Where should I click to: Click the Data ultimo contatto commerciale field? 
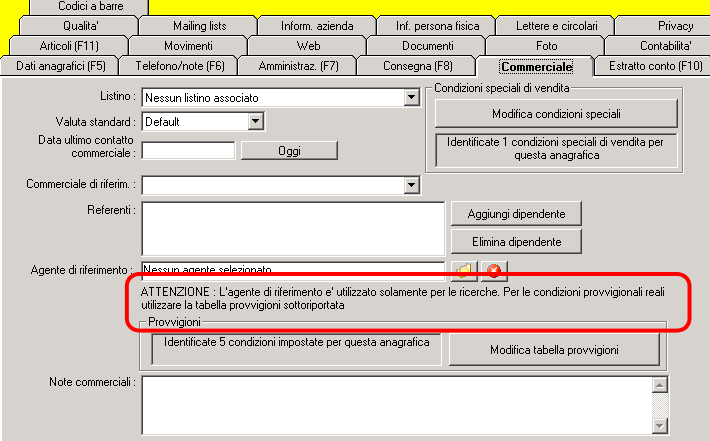click(x=188, y=151)
